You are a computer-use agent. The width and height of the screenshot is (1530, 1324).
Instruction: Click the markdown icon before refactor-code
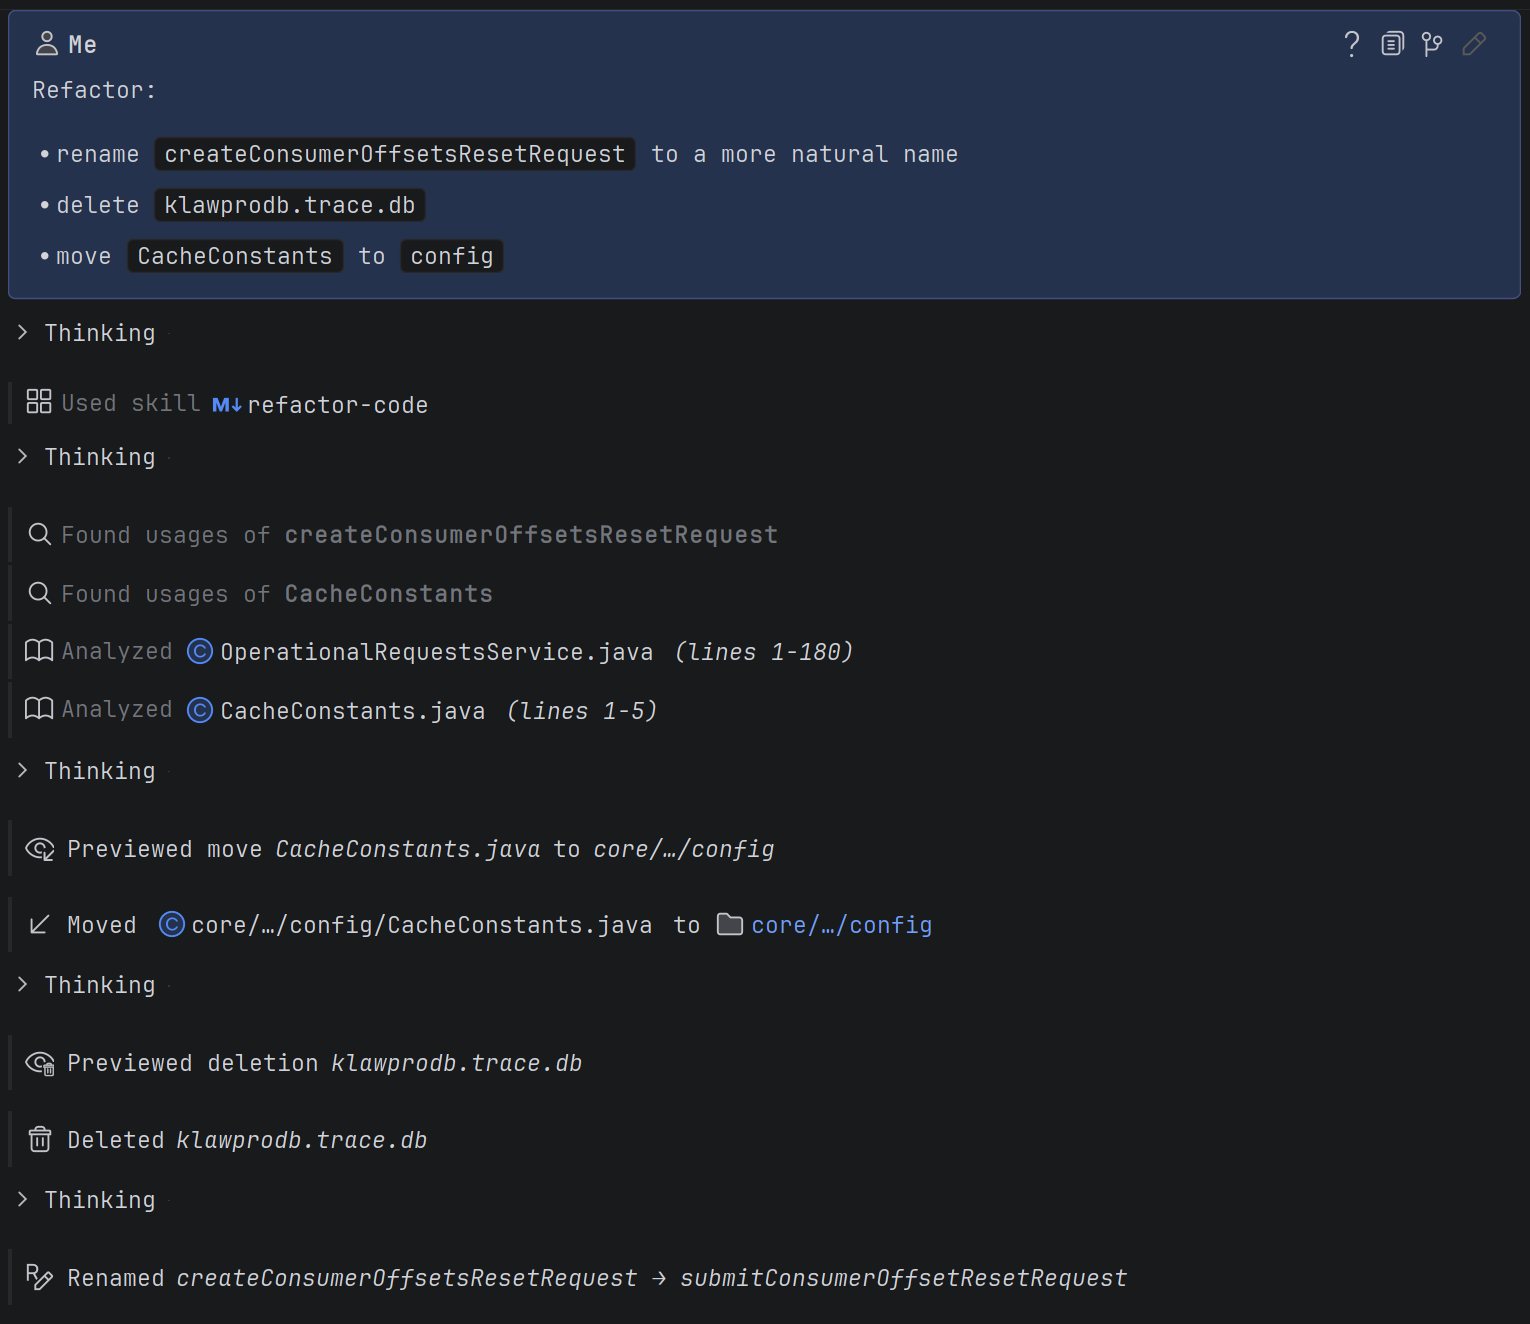pos(226,405)
